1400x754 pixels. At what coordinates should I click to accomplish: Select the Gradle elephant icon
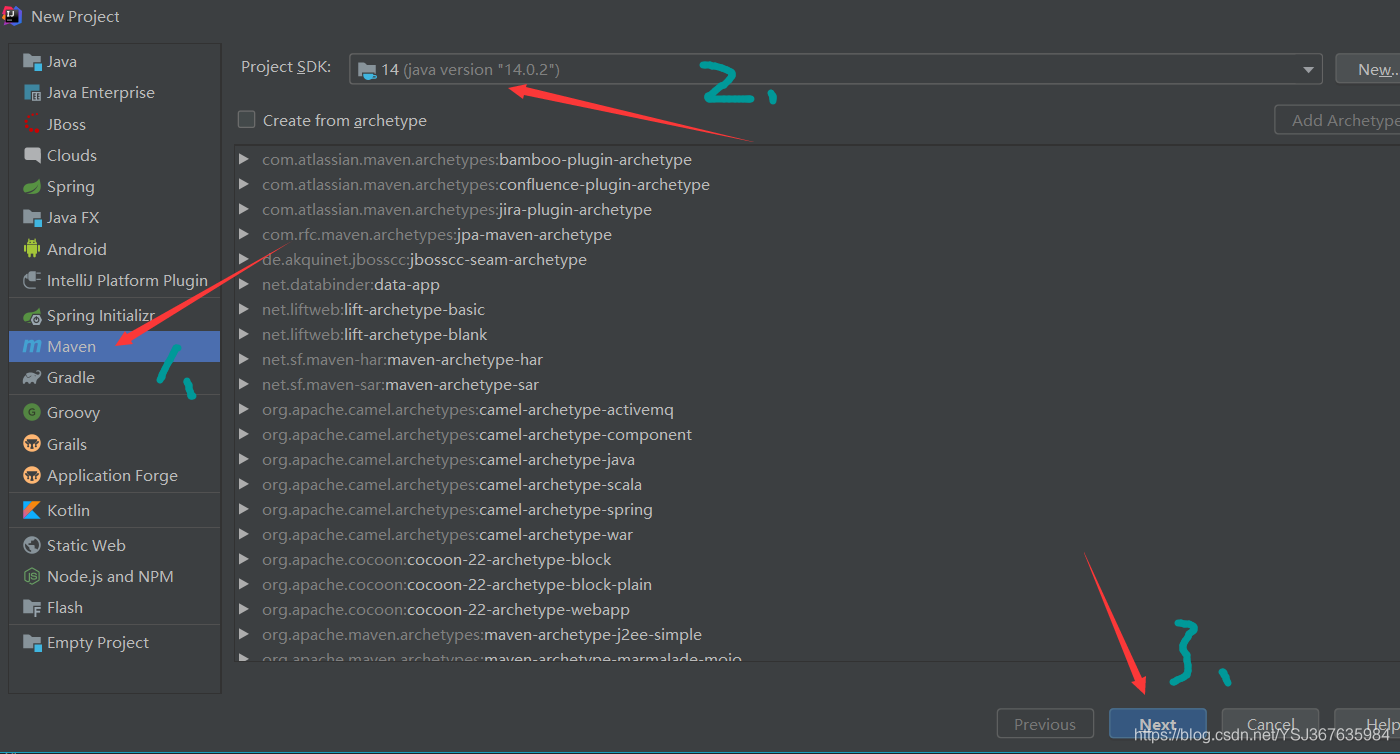31,377
